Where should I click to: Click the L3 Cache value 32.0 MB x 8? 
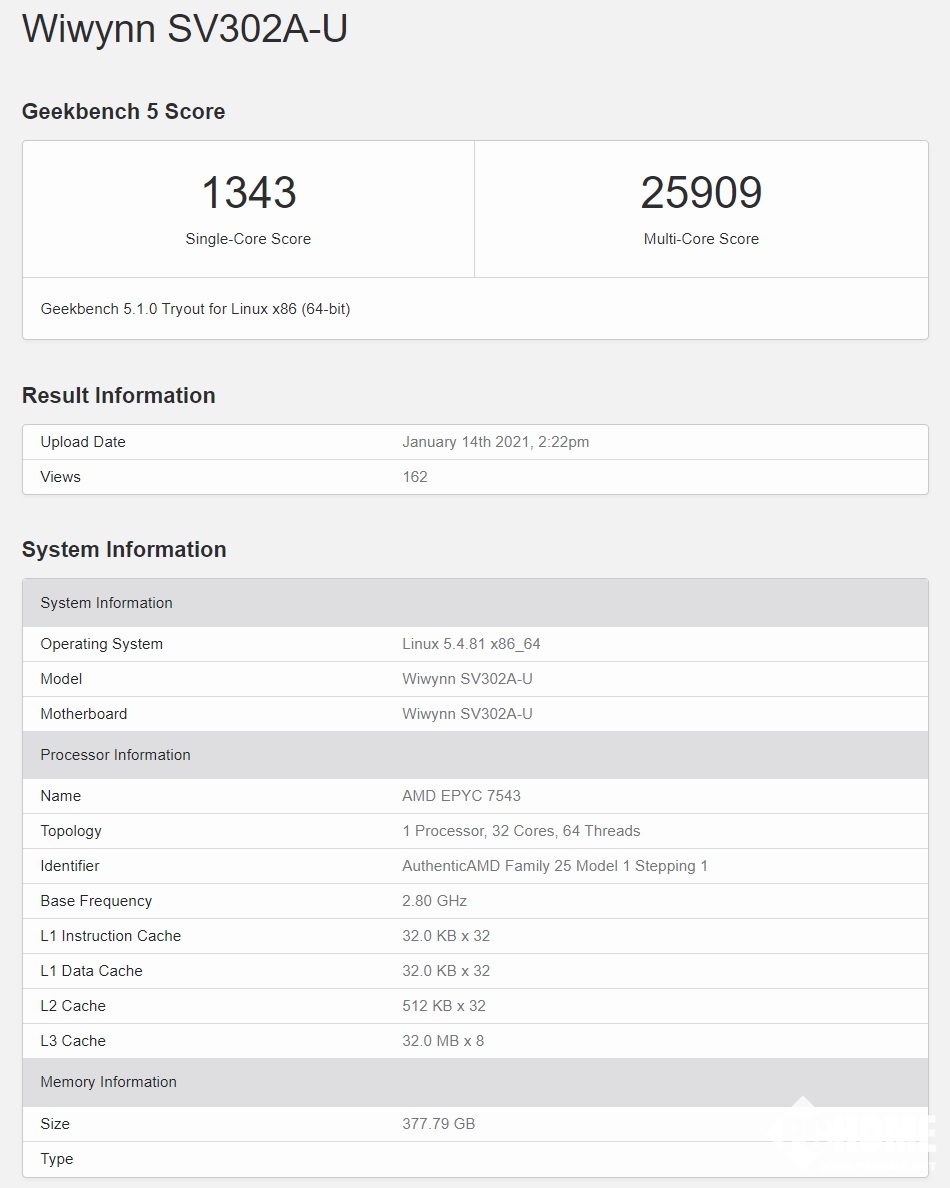443,1041
